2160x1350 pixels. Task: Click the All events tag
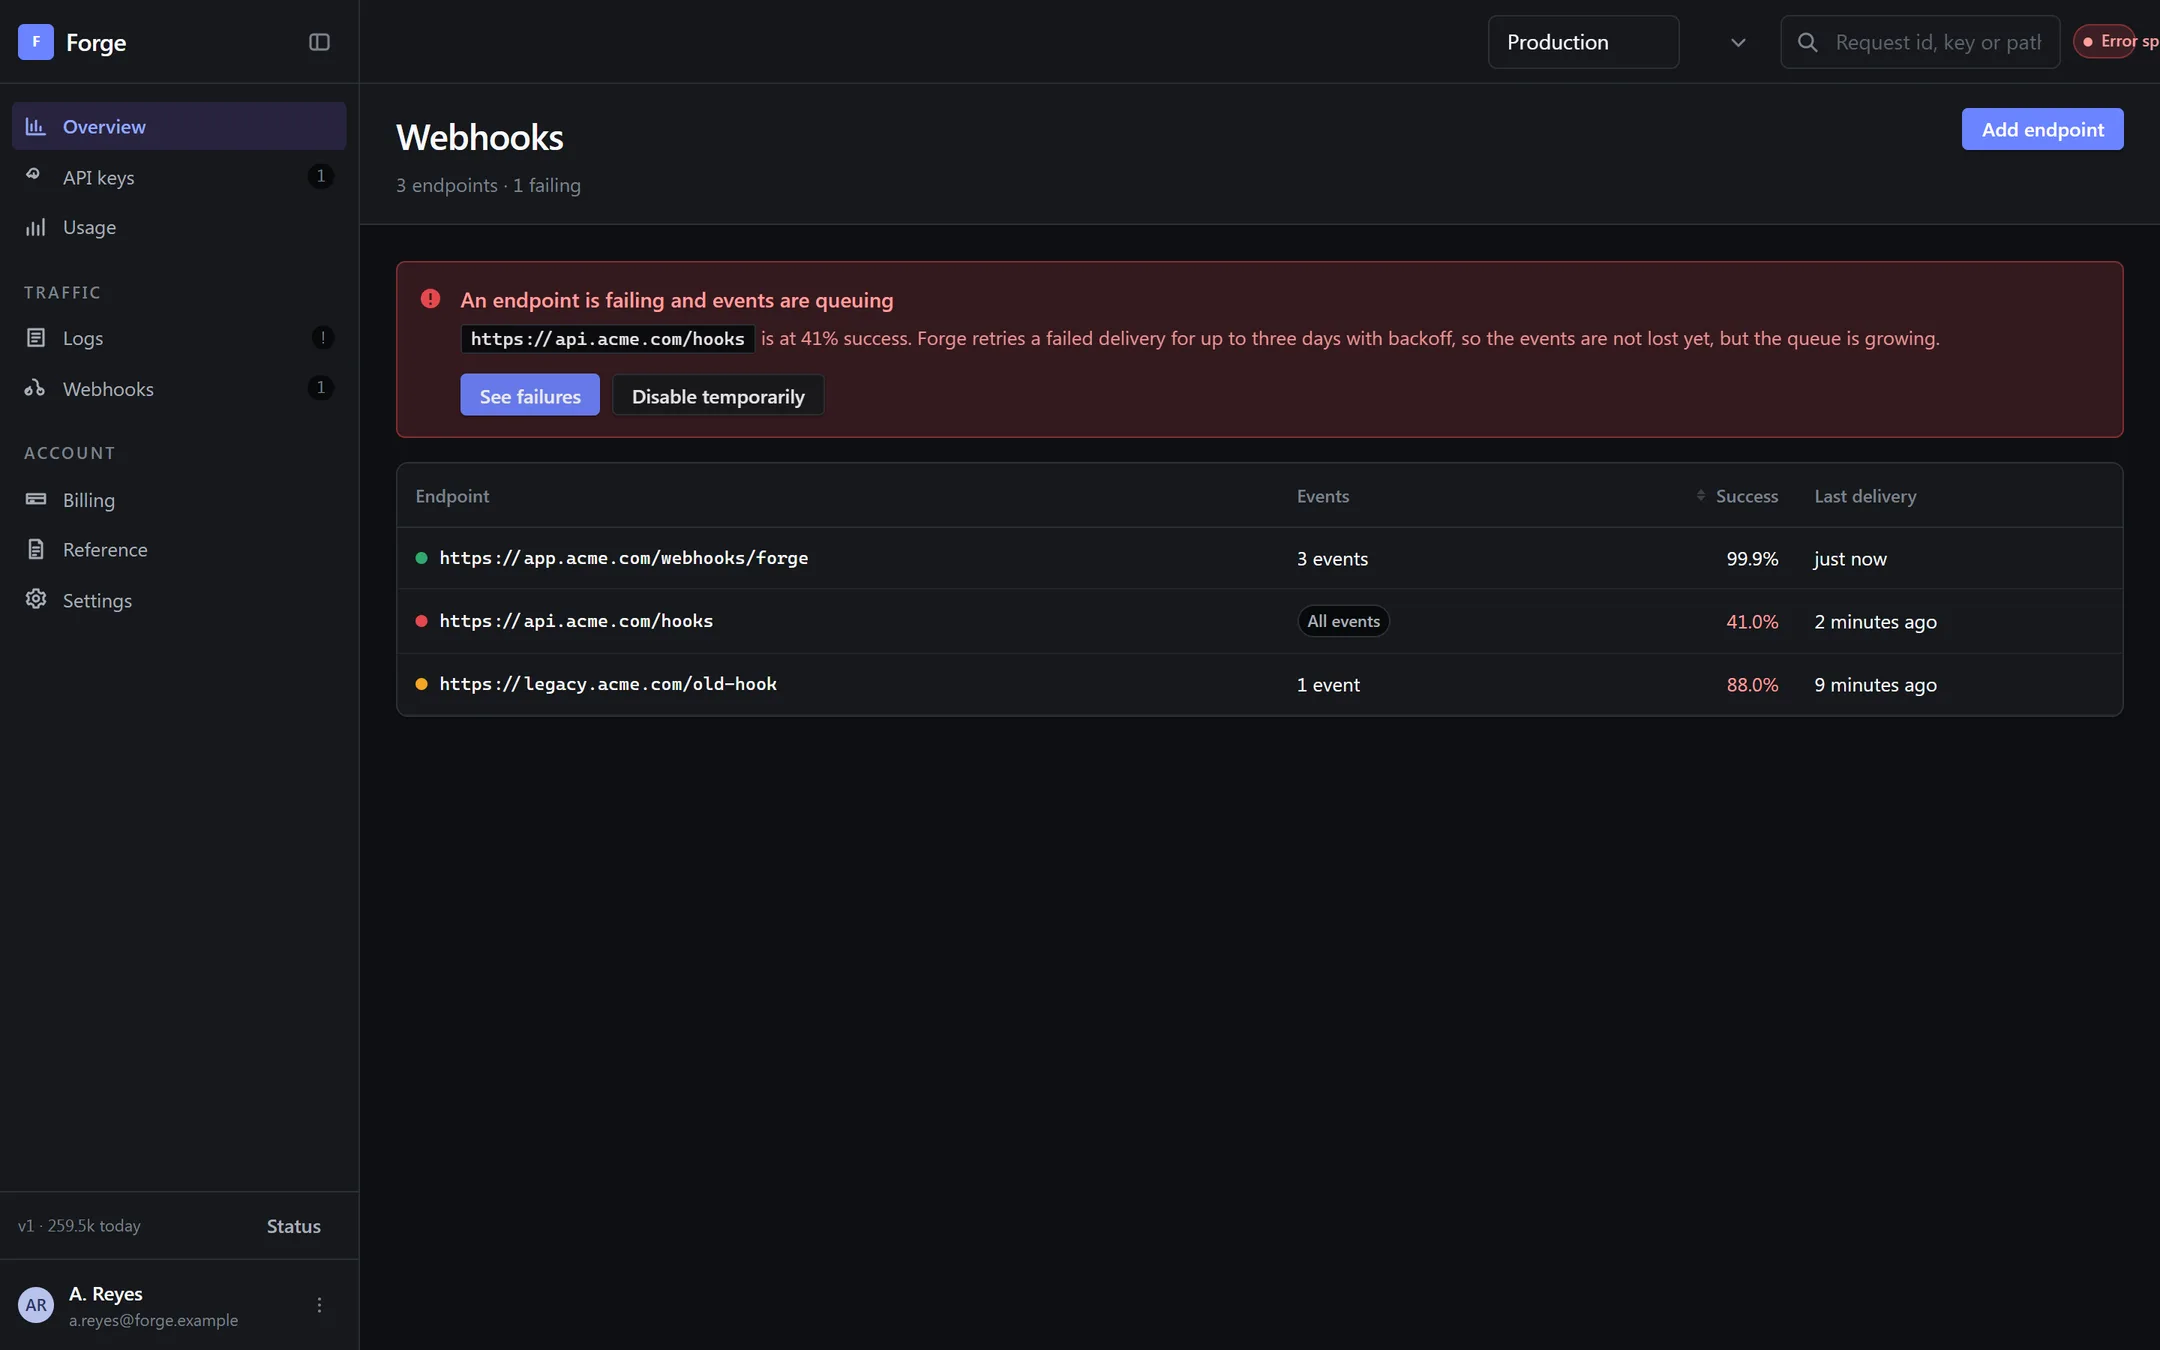click(x=1343, y=621)
